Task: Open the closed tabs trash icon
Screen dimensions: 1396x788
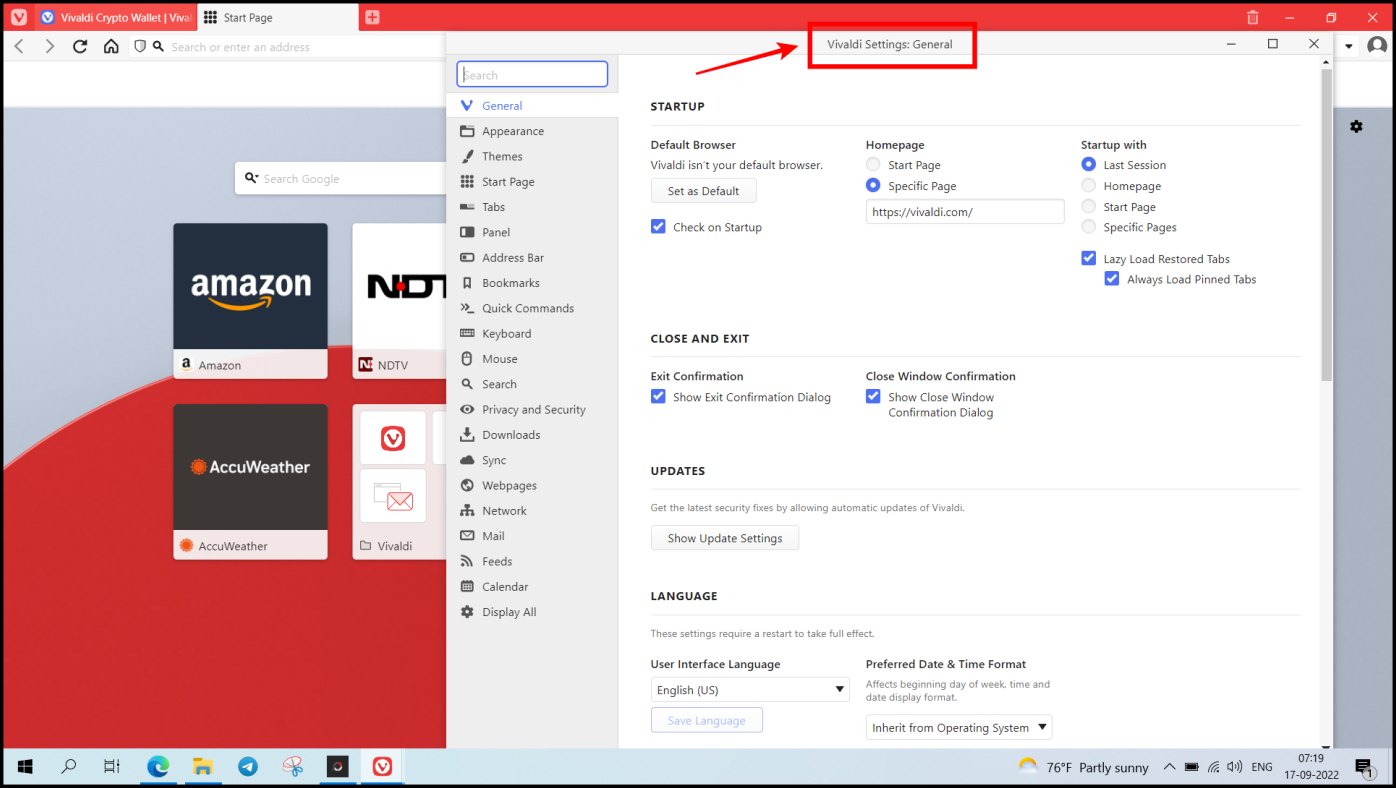Action: coord(1253,17)
